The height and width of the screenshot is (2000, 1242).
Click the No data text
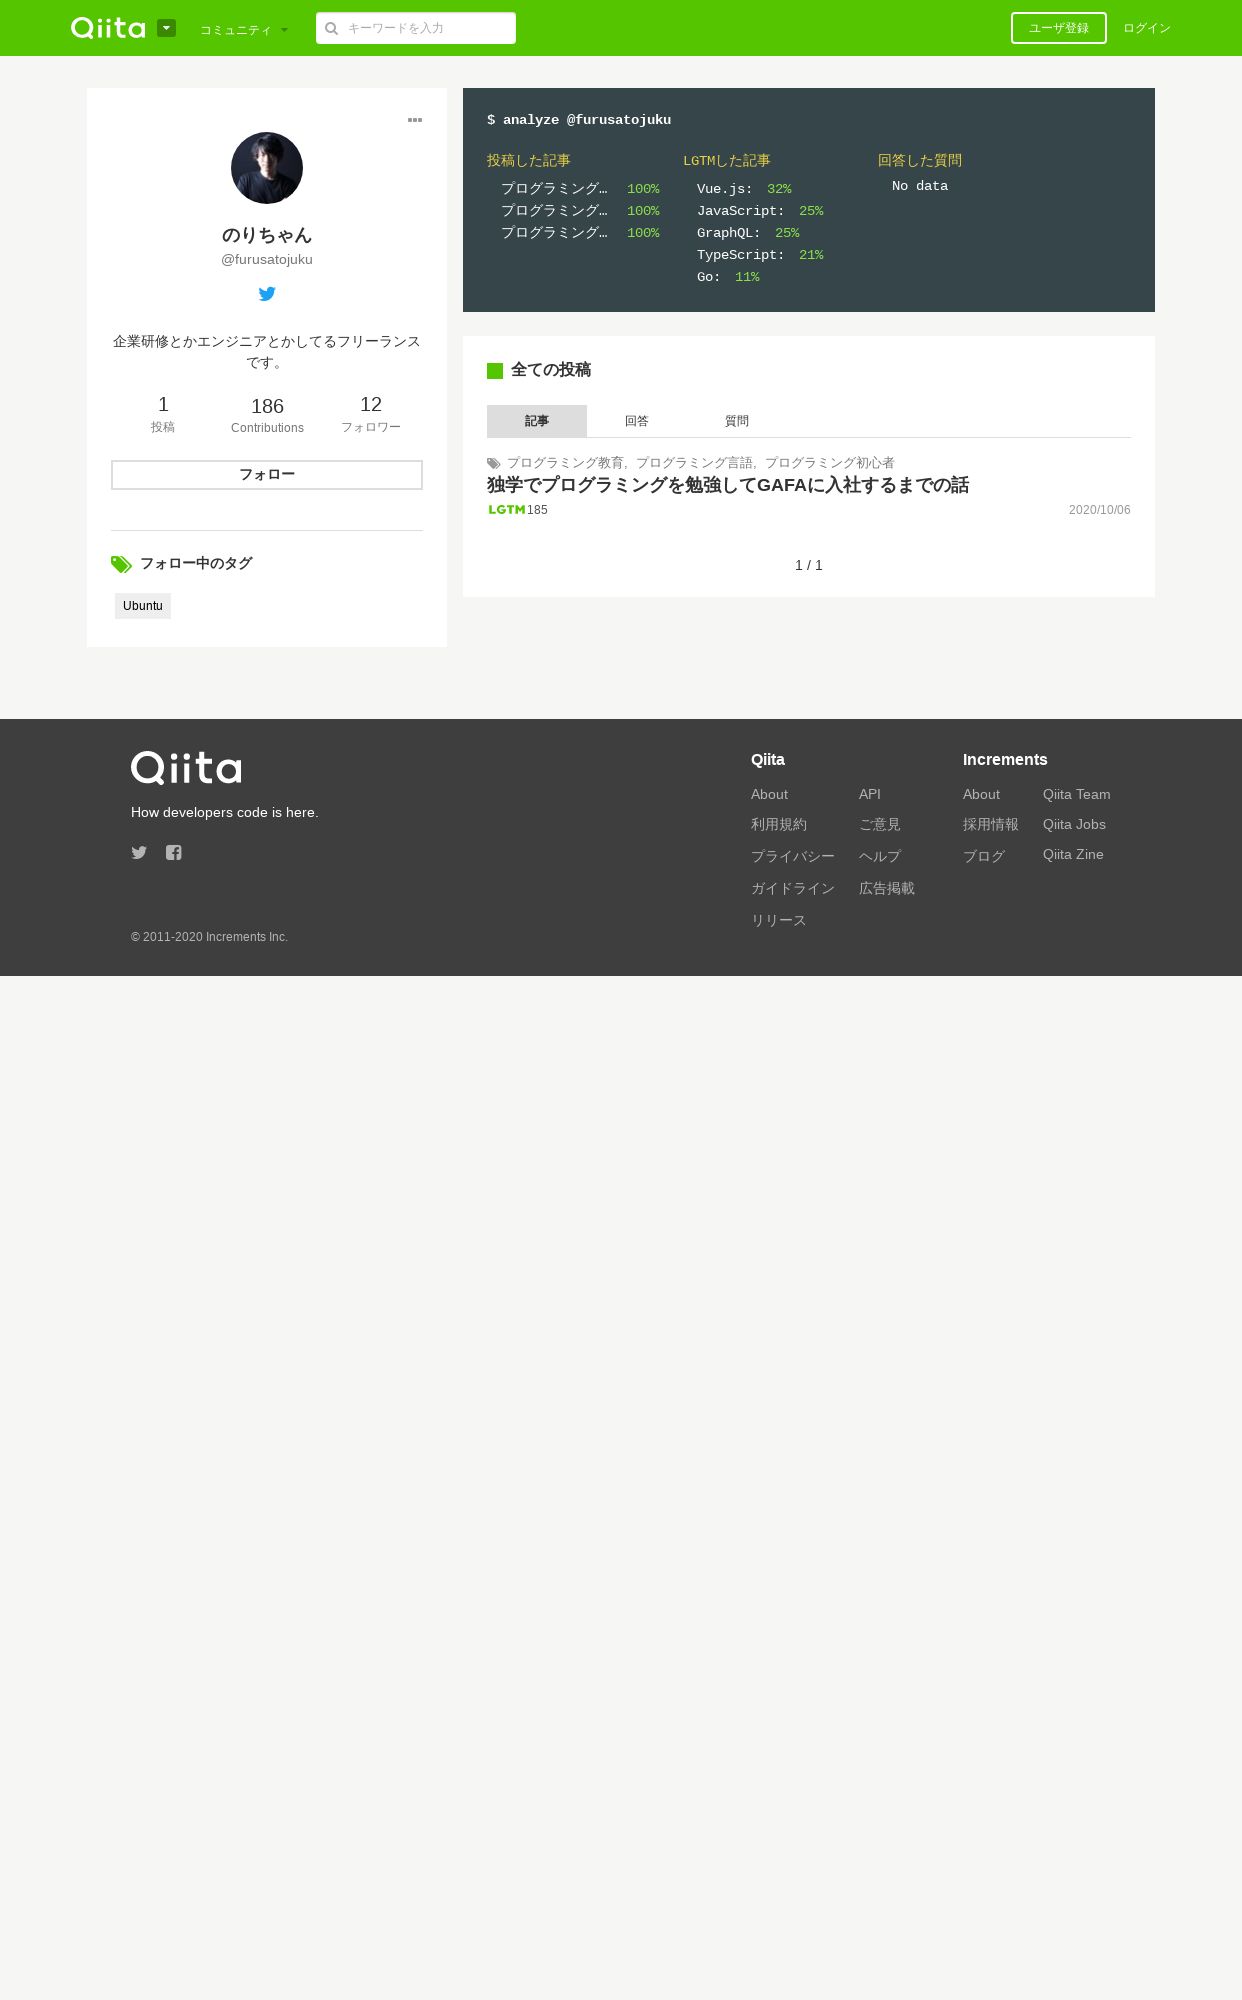point(920,186)
